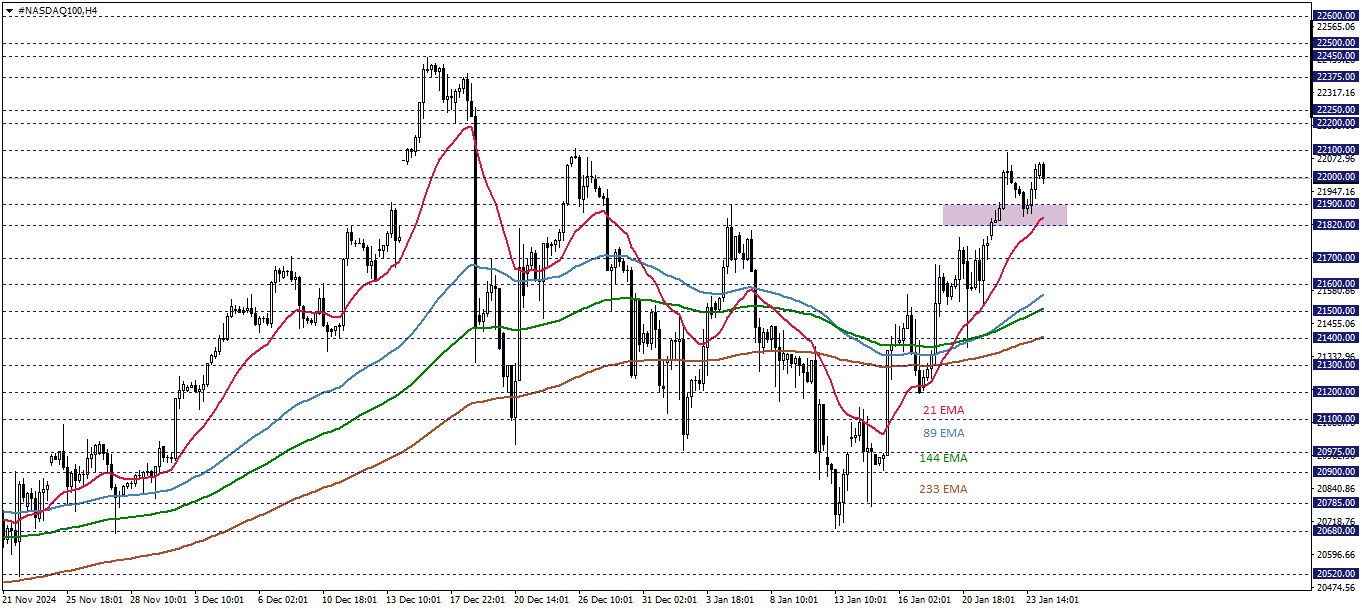Click the 22565.06 price scale value
Screen dimensions: 1362x611
click(x=1336, y=27)
